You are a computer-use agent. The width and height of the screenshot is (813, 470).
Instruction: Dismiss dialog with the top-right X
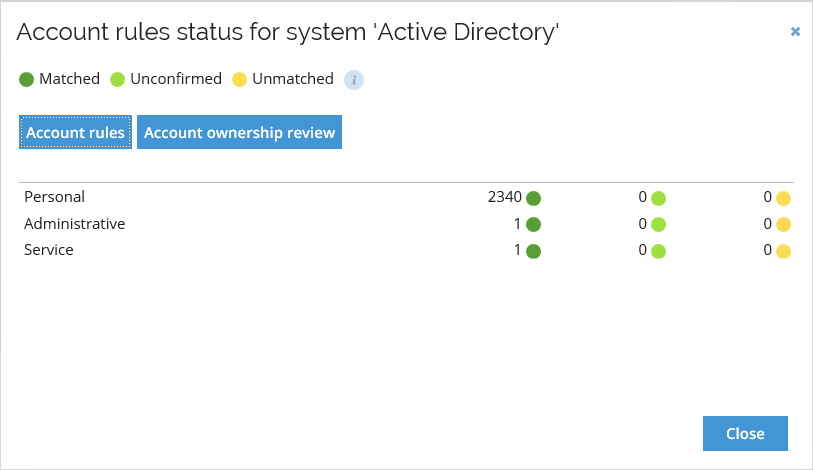[x=795, y=32]
